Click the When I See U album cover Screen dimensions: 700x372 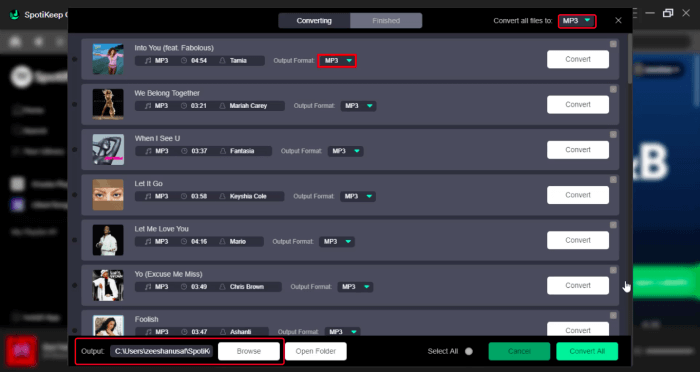[108, 150]
